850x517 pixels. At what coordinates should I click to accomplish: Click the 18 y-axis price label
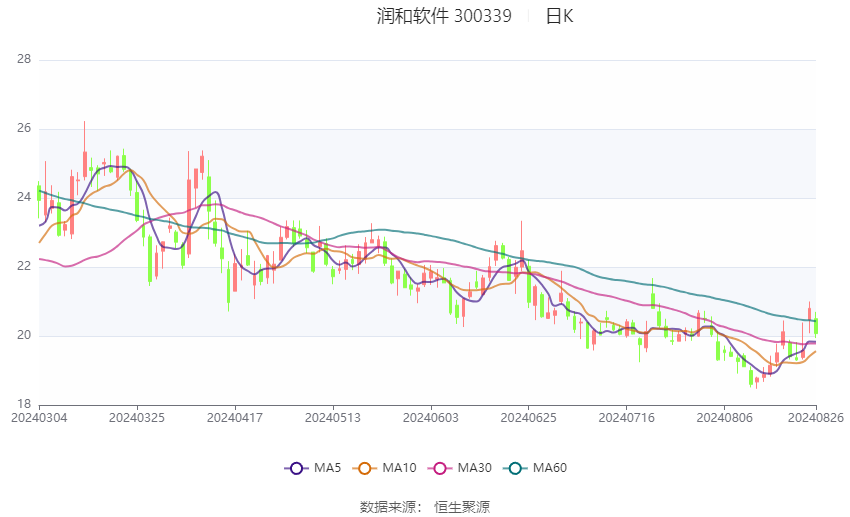[24, 404]
